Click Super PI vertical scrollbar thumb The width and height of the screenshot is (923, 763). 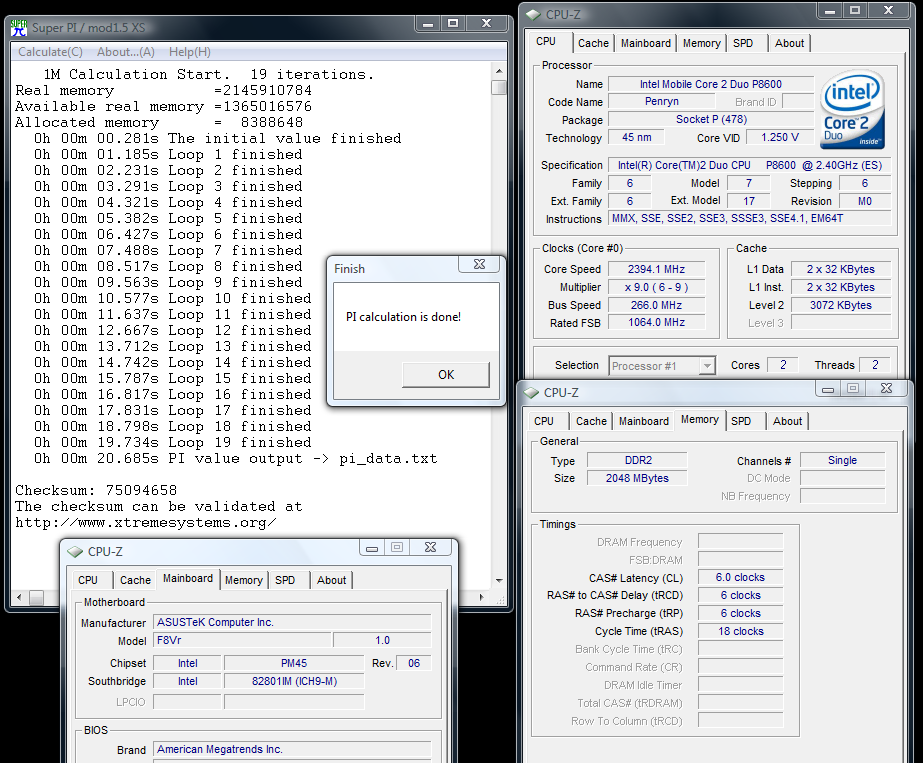click(x=499, y=87)
